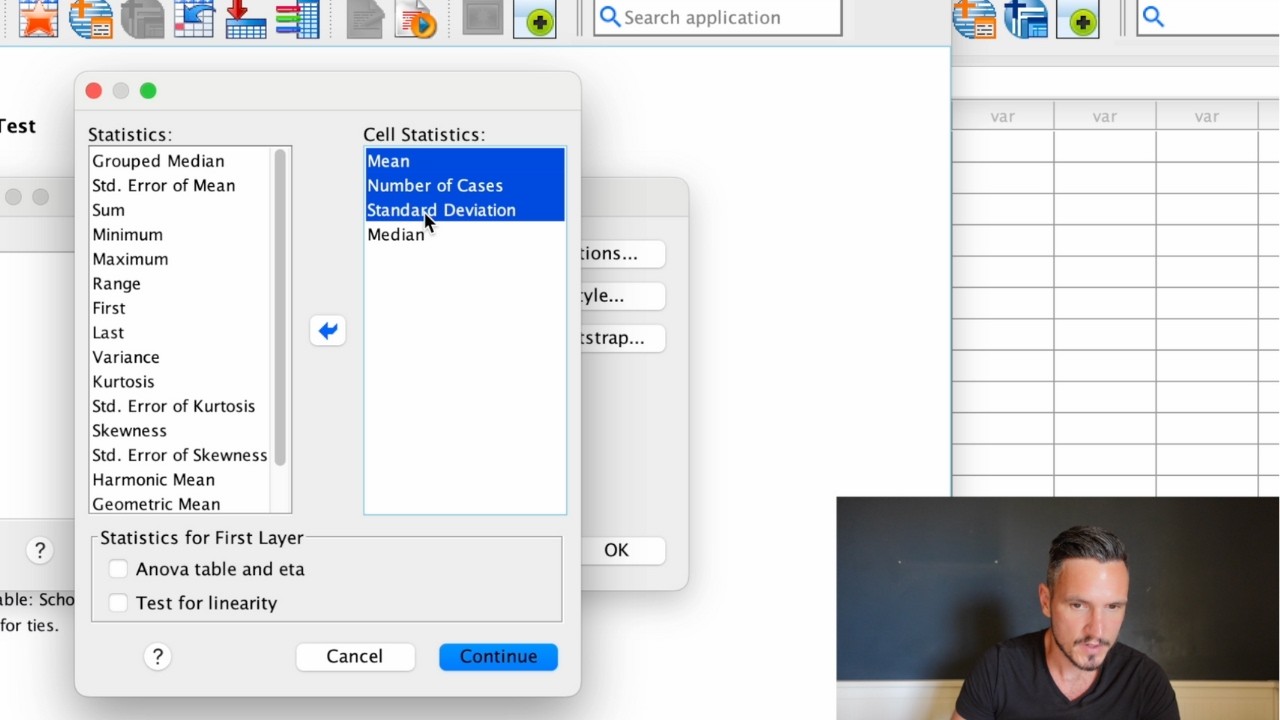1280x720 pixels.
Task: Open the partially hidden Options button
Action: 622,254
